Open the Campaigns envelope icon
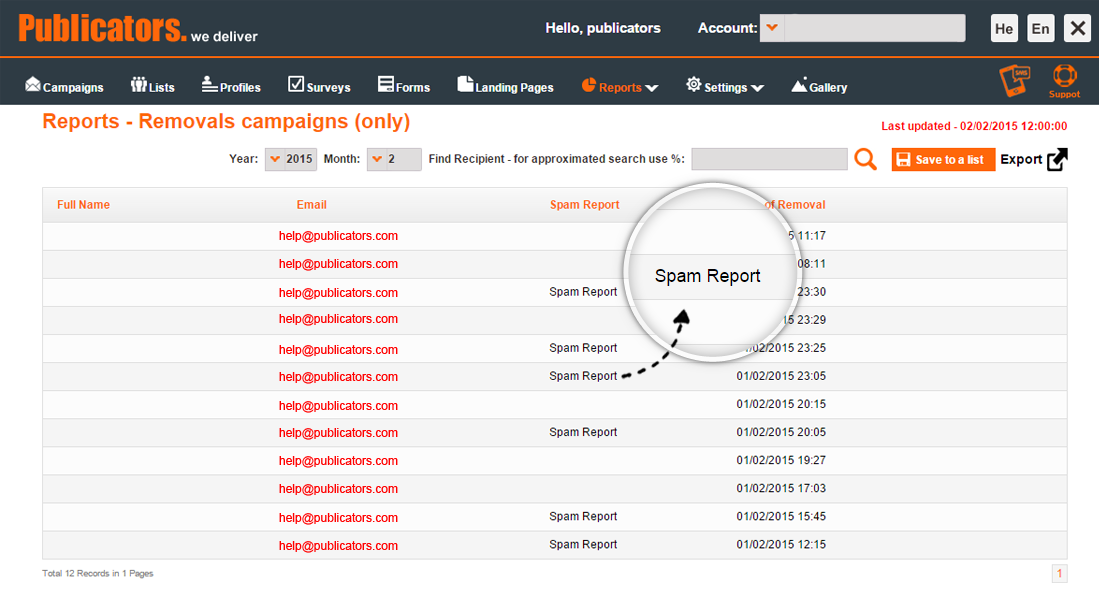Image resolution: width=1099 pixels, height=608 pixels. click(x=33, y=85)
